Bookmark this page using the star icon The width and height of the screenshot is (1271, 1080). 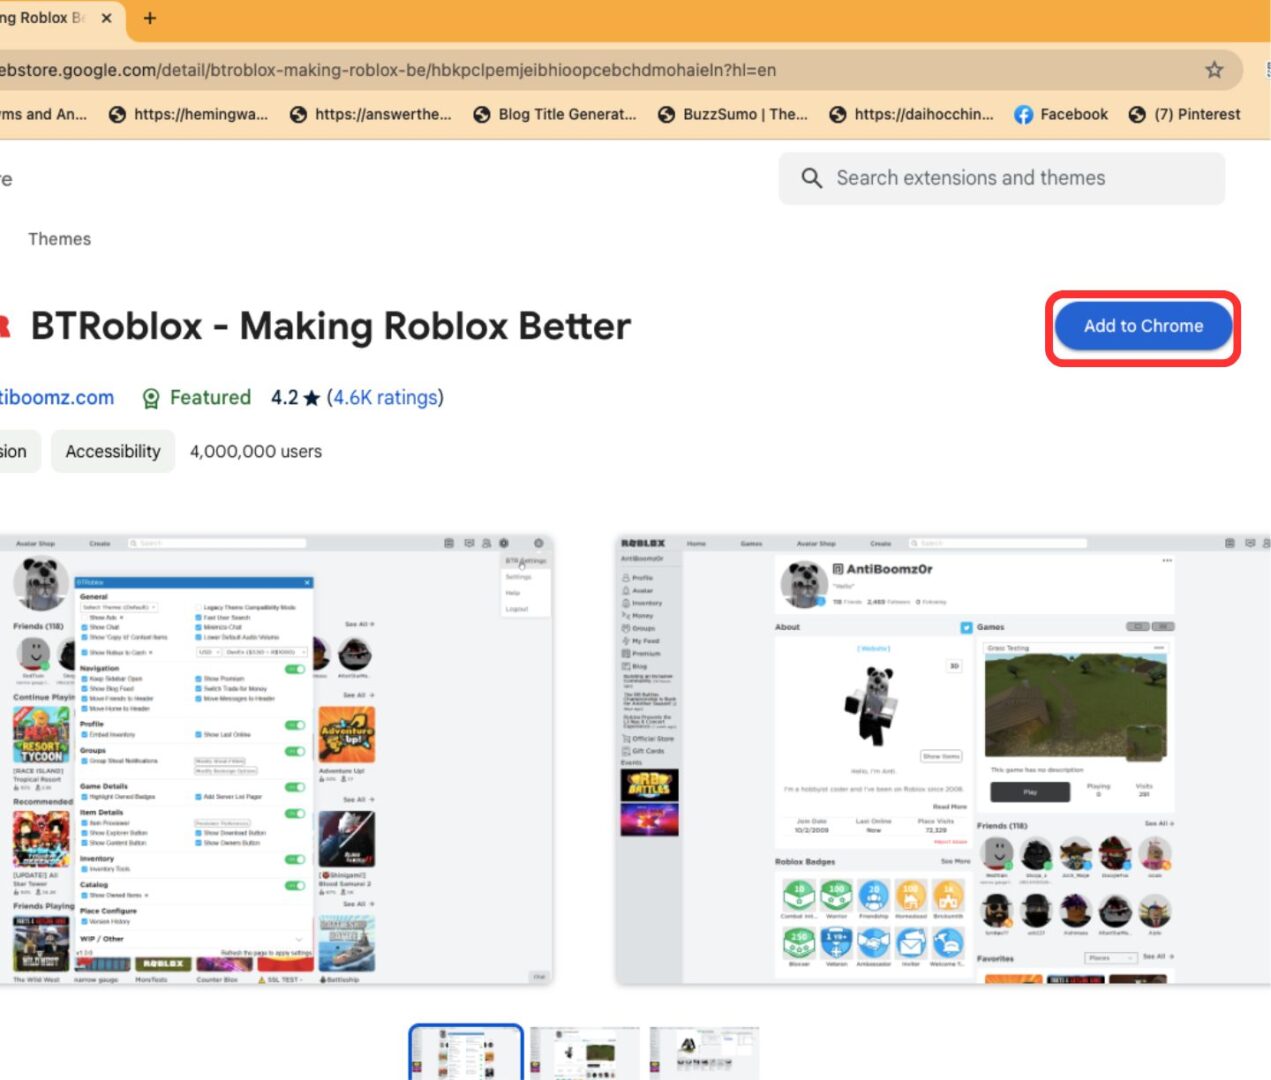1213,70
